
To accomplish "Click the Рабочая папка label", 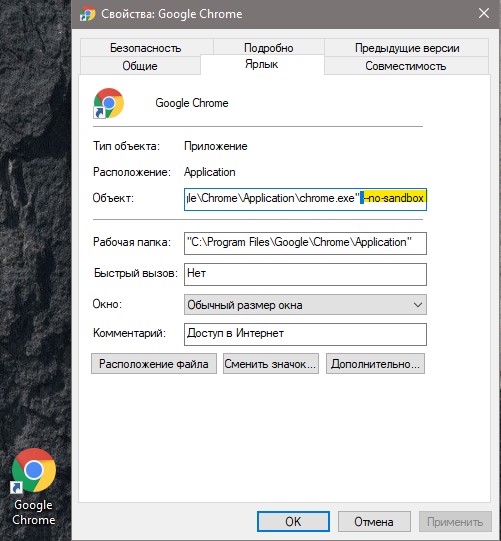I will (x=132, y=242).
